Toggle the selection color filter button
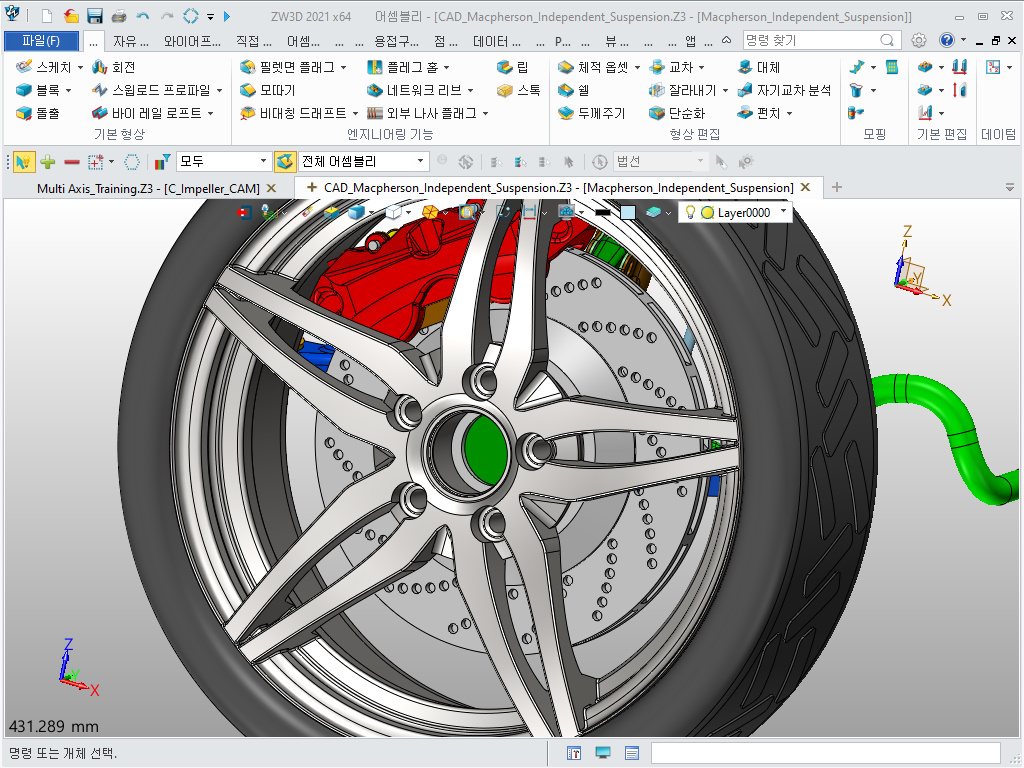 [x=162, y=161]
